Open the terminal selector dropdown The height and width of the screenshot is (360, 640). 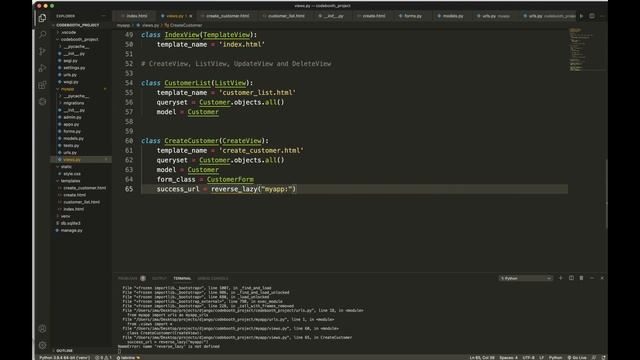[x=526, y=278]
